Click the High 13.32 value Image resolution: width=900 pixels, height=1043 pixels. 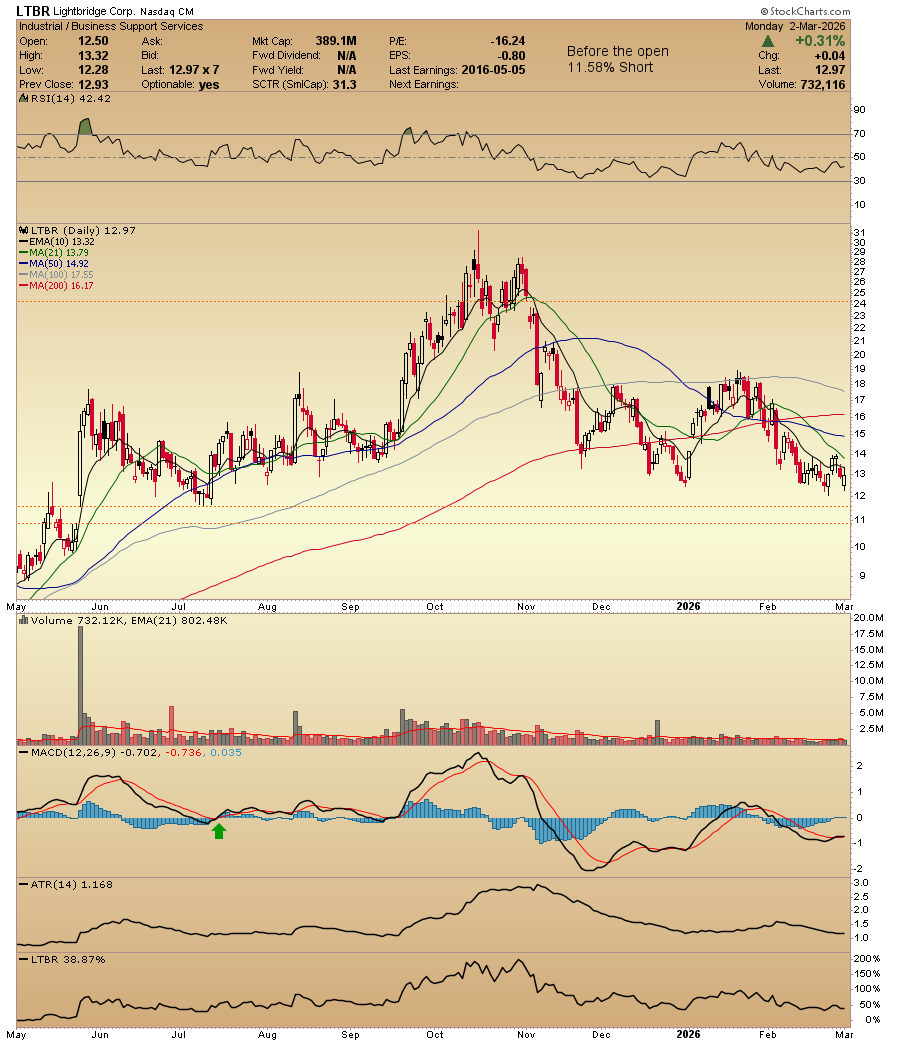(93, 56)
